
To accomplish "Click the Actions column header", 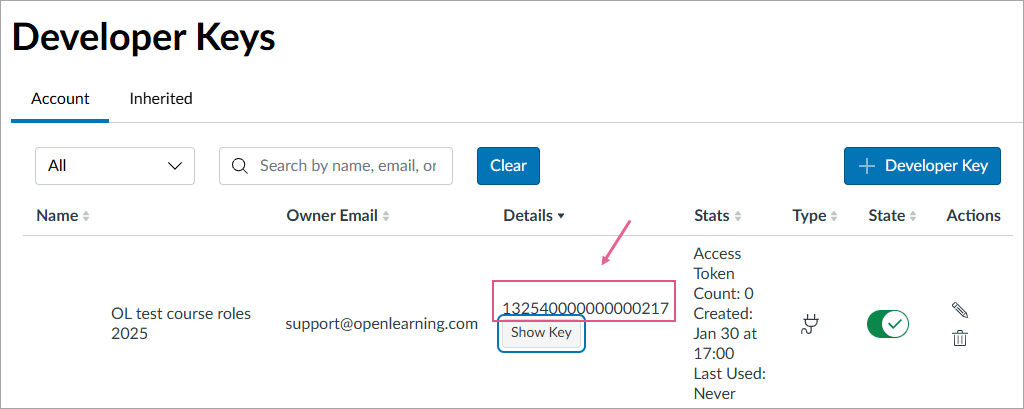I will [973, 216].
